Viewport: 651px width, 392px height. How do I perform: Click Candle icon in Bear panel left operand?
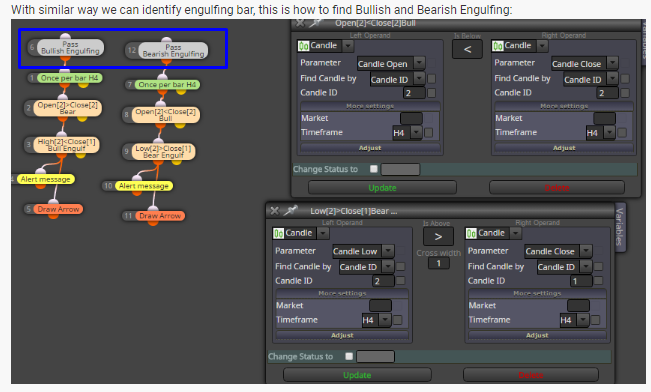coord(278,233)
